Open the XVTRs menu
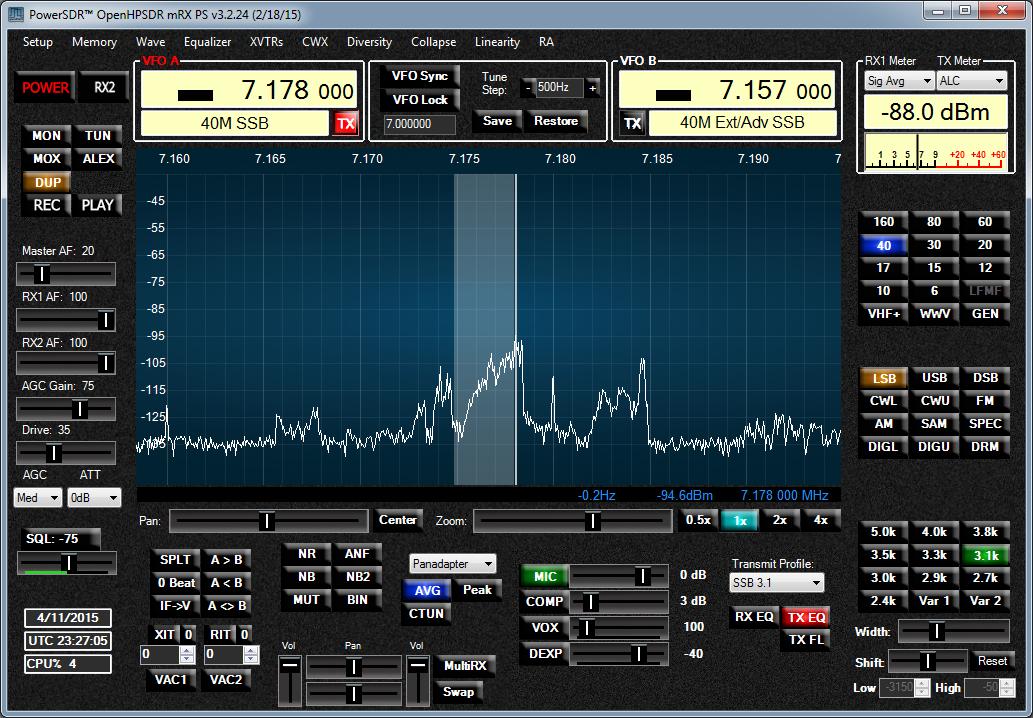The image size is (1033, 718). tap(266, 41)
